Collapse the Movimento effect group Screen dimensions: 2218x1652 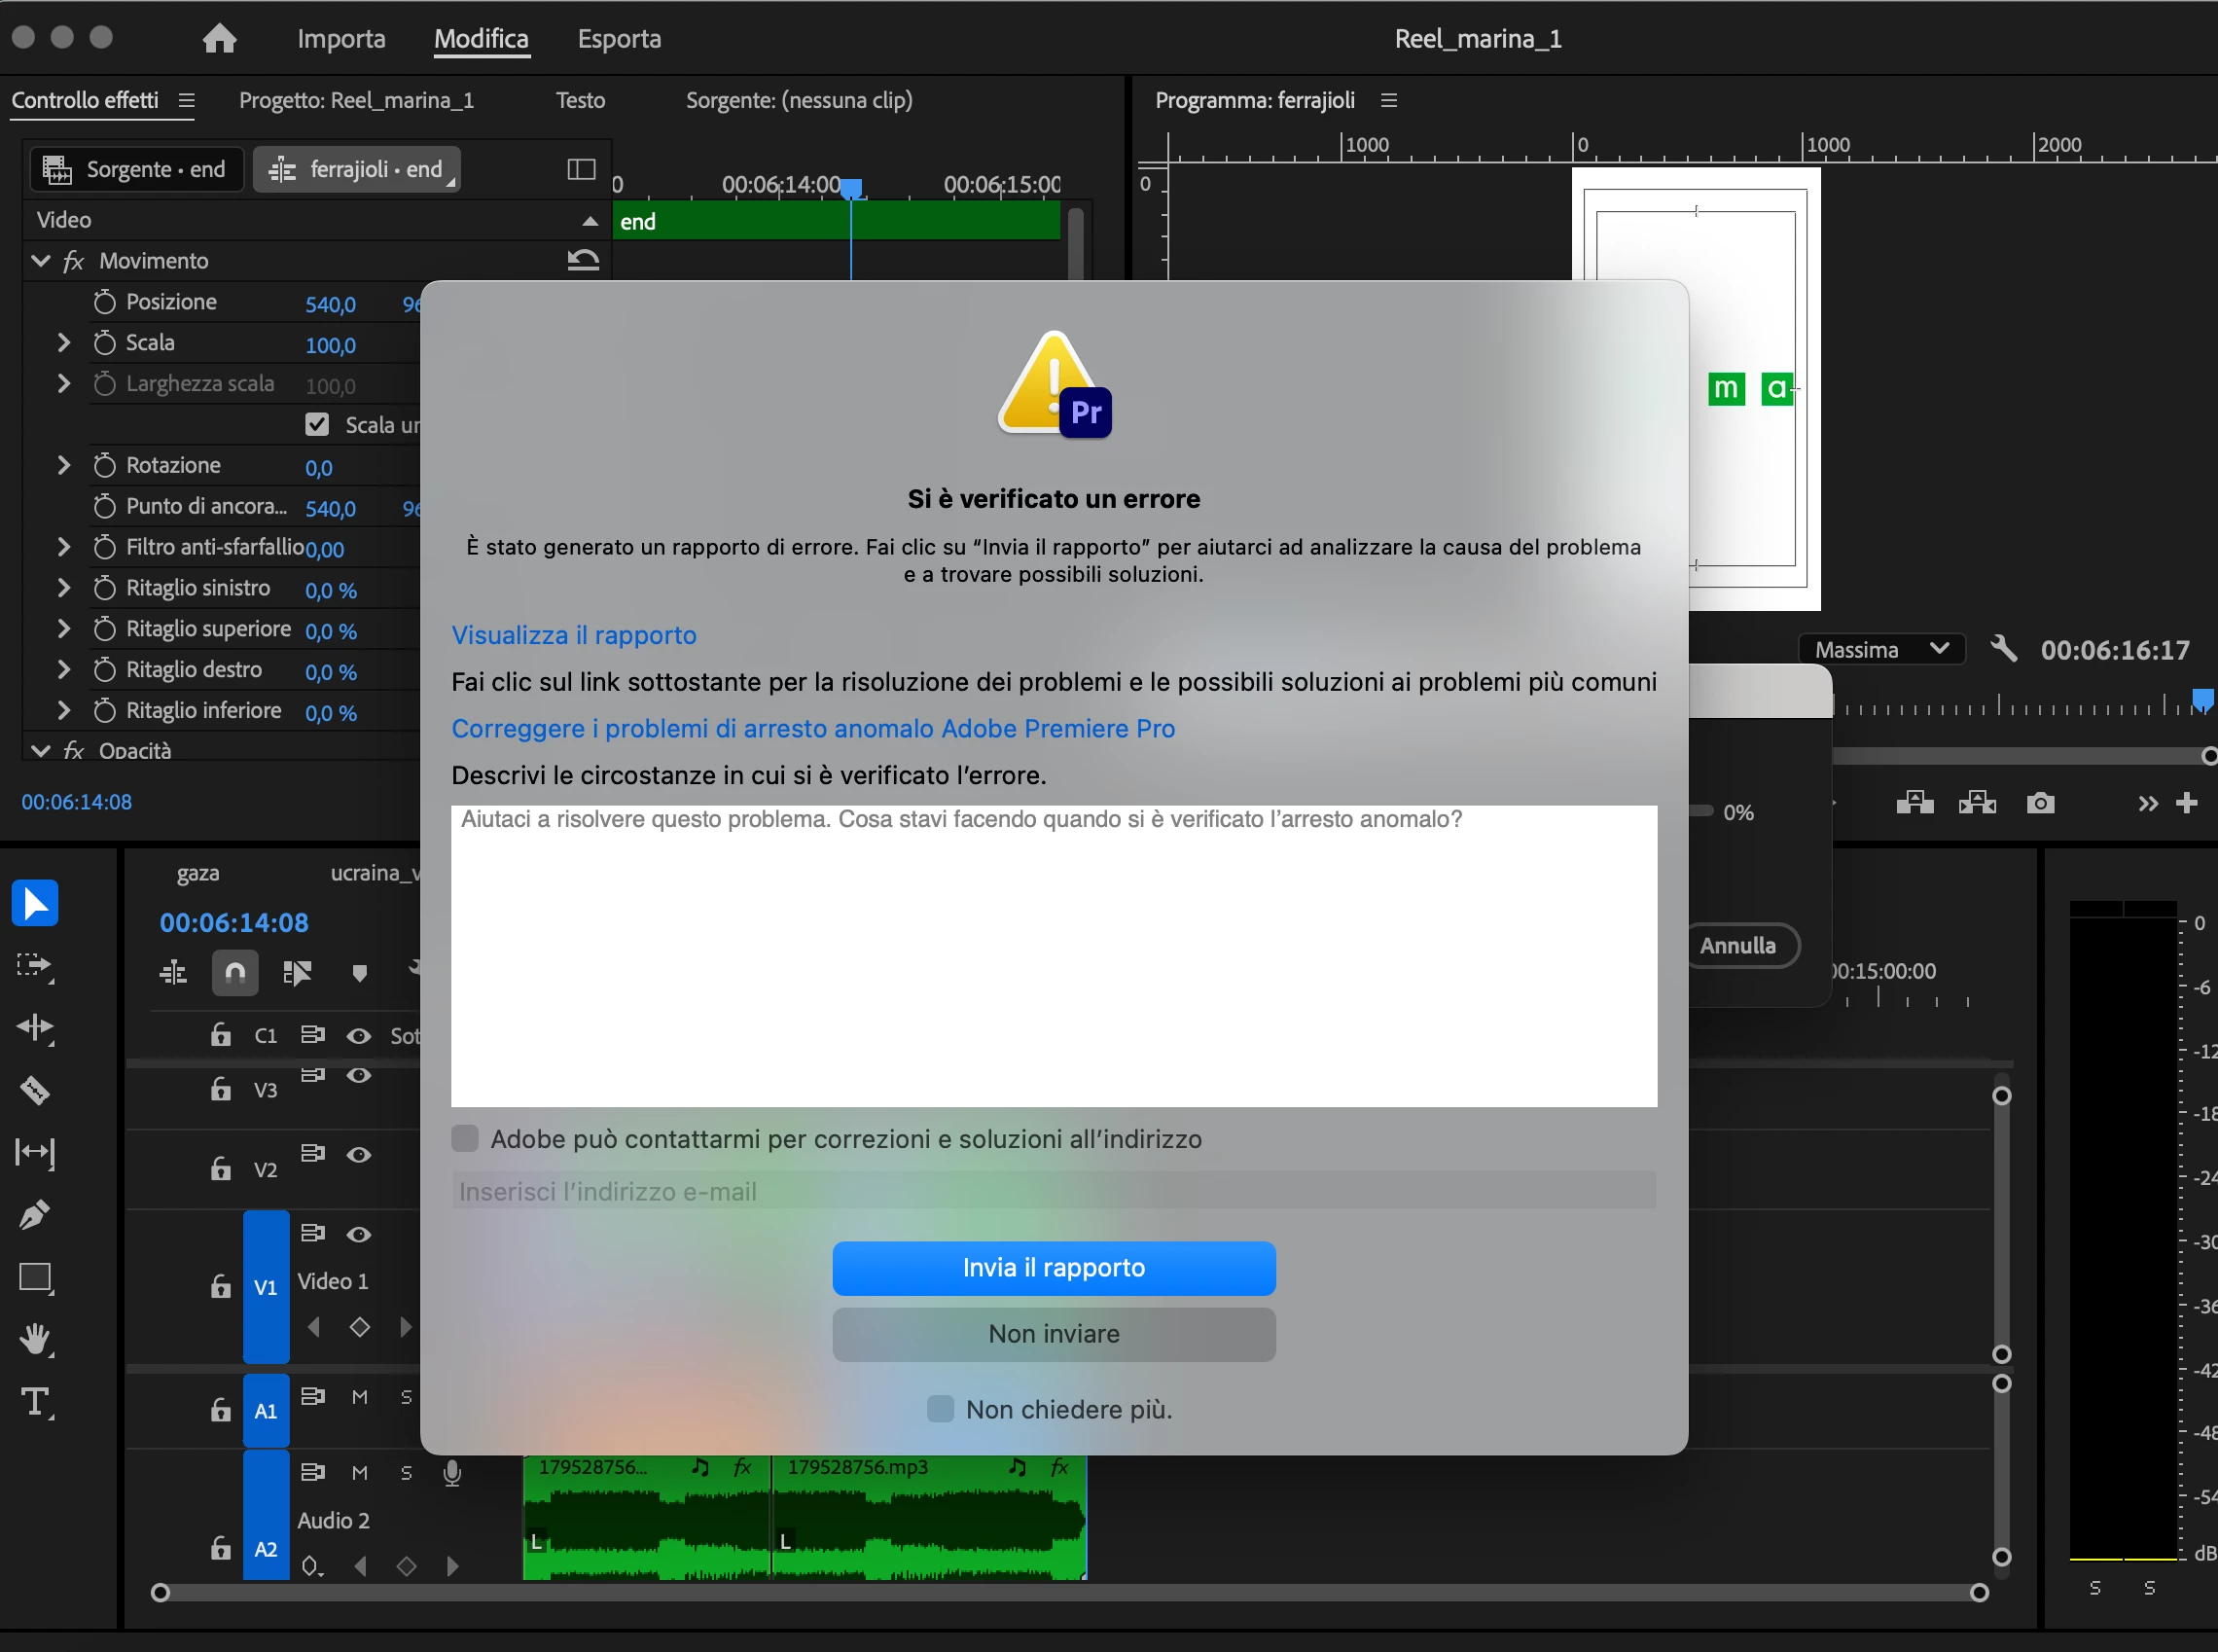41,261
